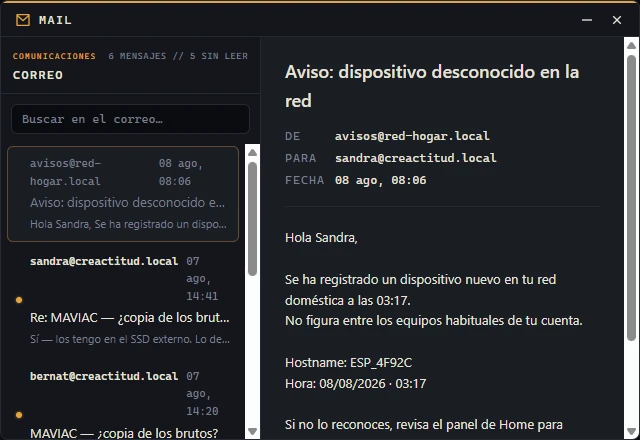
Task: Click the unread dot on bernat@creactitud.local message
Action: pos(19,415)
